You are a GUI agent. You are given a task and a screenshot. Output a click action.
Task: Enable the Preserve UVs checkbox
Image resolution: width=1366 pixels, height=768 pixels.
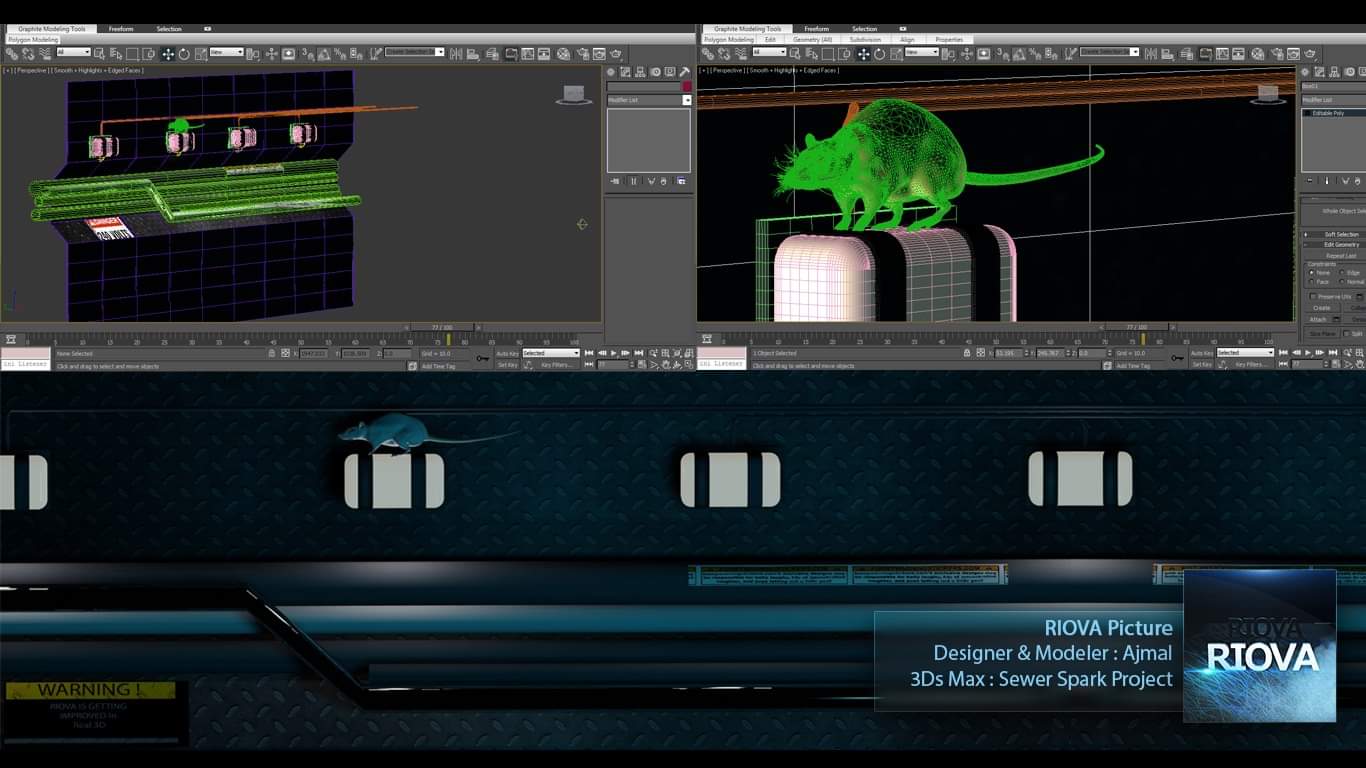click(1312, 297)
